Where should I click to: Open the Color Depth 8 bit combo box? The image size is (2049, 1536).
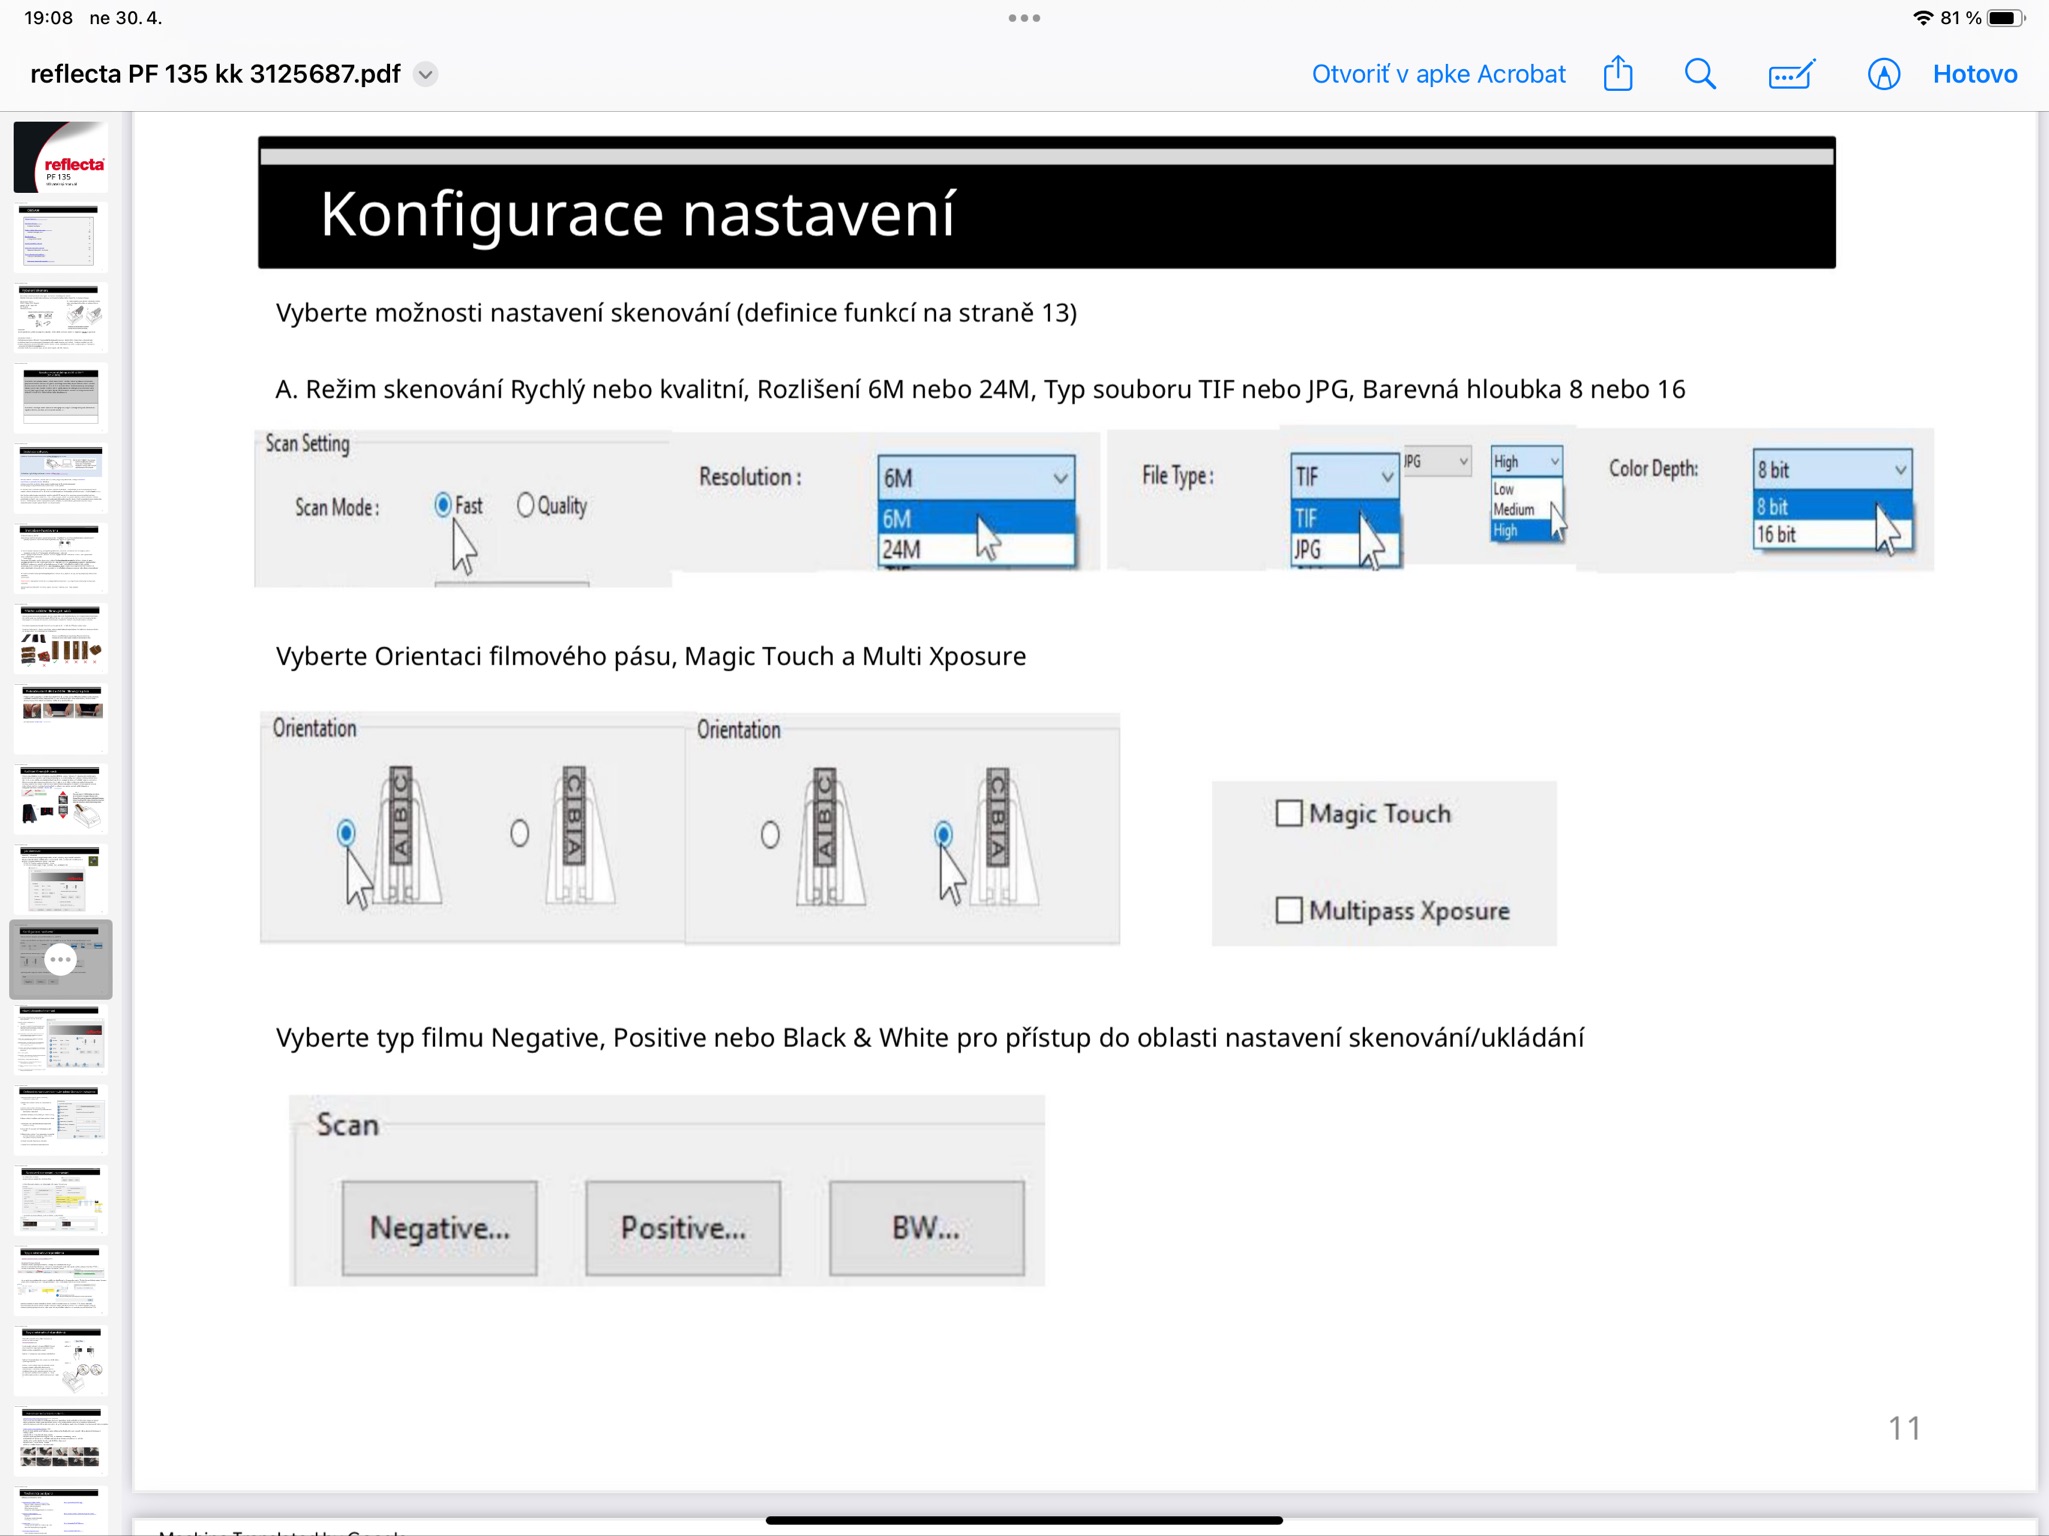coord(1832,469)
